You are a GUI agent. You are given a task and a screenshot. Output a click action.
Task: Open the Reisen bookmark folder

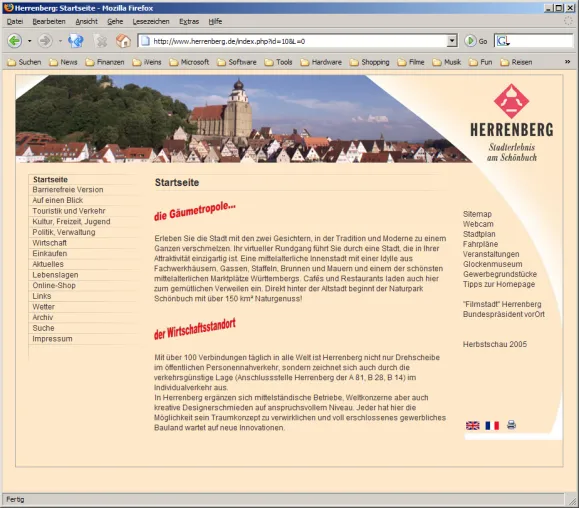tap(516, 62)
